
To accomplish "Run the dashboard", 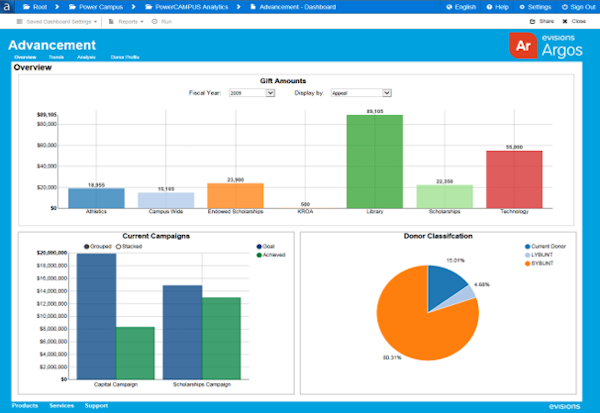I will coord(162,22).
